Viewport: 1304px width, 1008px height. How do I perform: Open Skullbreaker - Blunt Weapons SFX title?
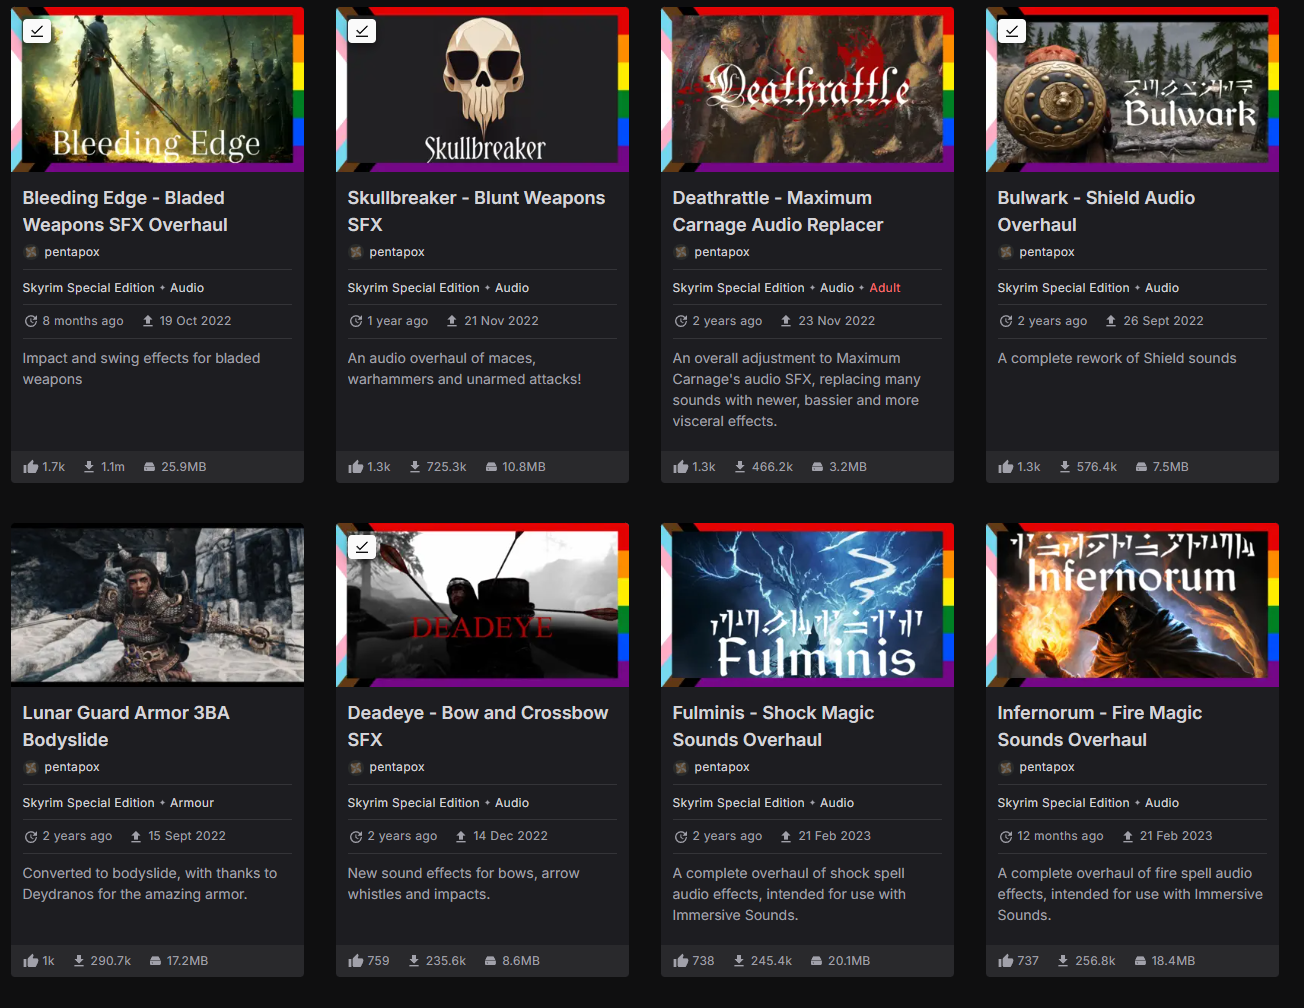click(x=476, y=211)
